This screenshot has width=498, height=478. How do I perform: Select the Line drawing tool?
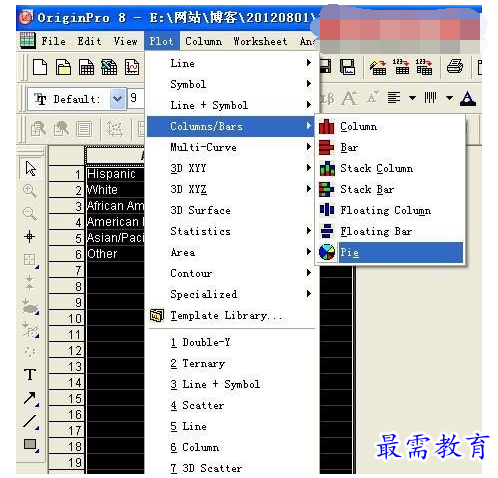[30, 422]
